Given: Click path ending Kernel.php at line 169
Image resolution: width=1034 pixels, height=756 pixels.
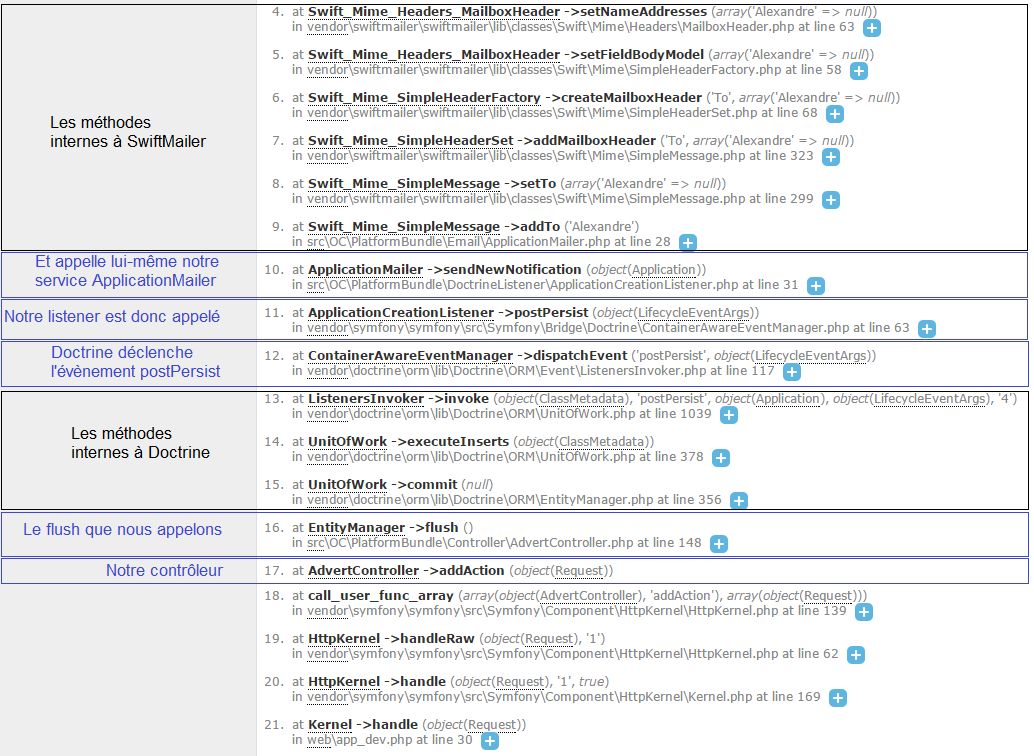Looking at the screenshot, I should 530,696.
